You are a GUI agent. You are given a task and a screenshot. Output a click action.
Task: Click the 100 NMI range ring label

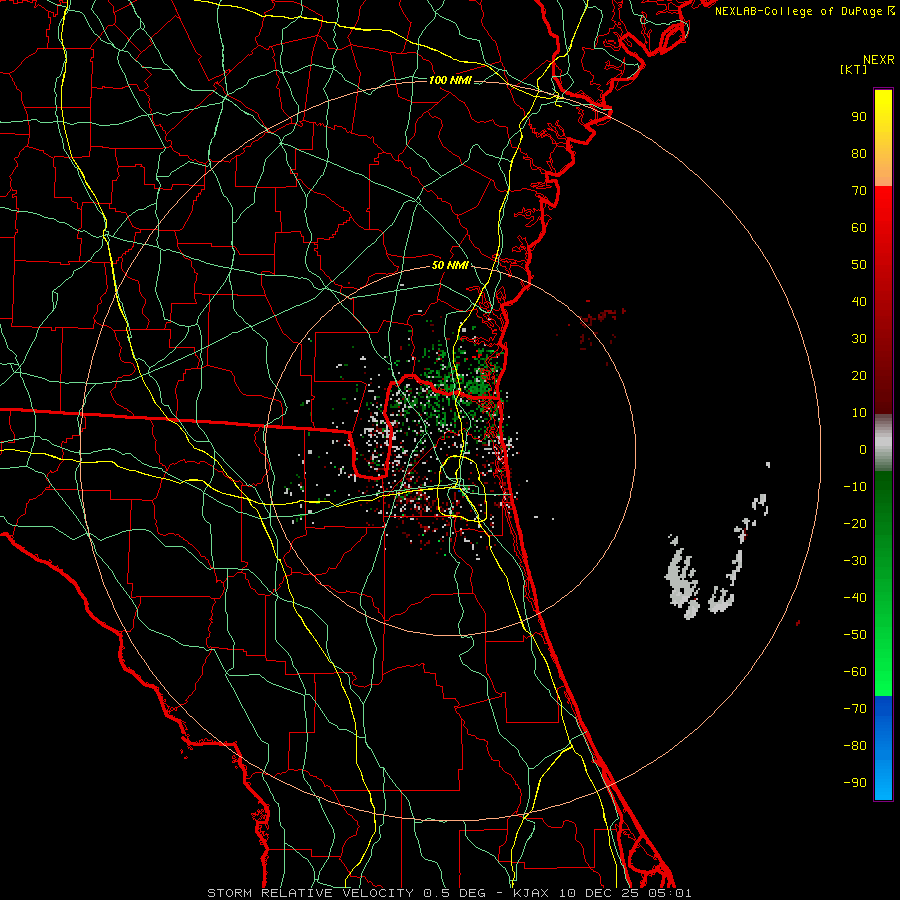pyautogui.click(x=450, y=80)
